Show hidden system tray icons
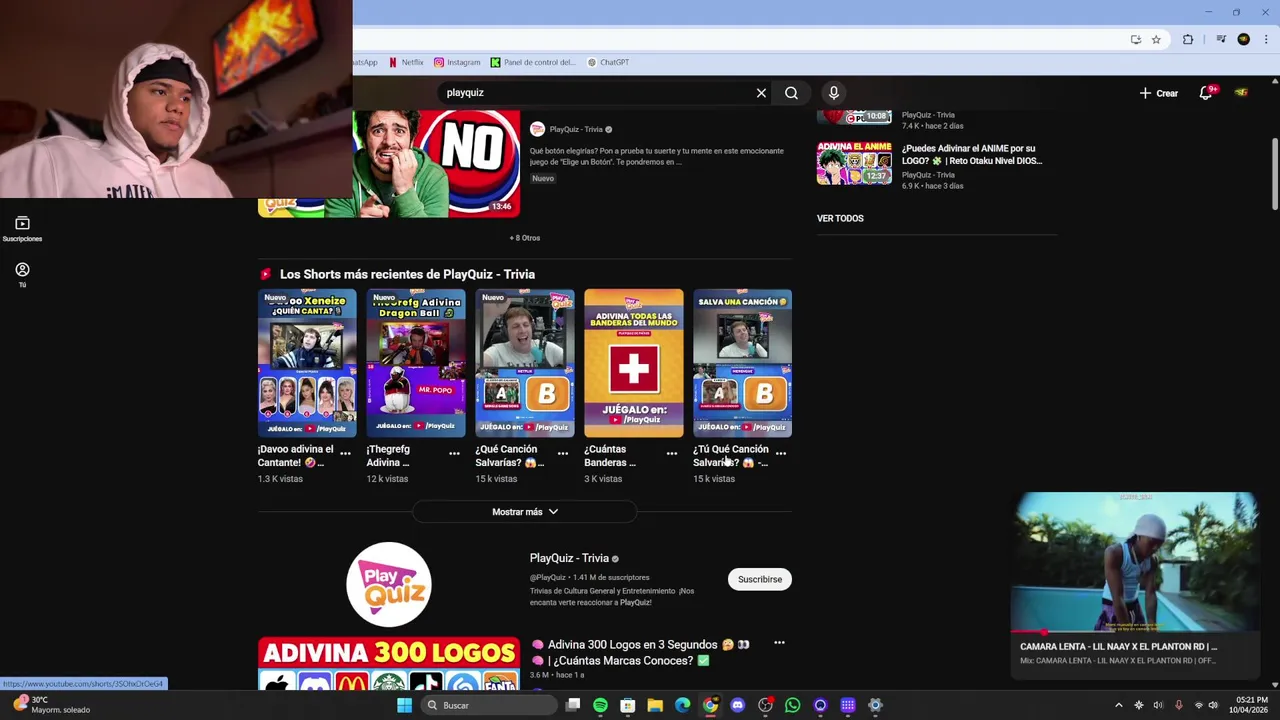1280x720 pixels. coord(1118,705)
